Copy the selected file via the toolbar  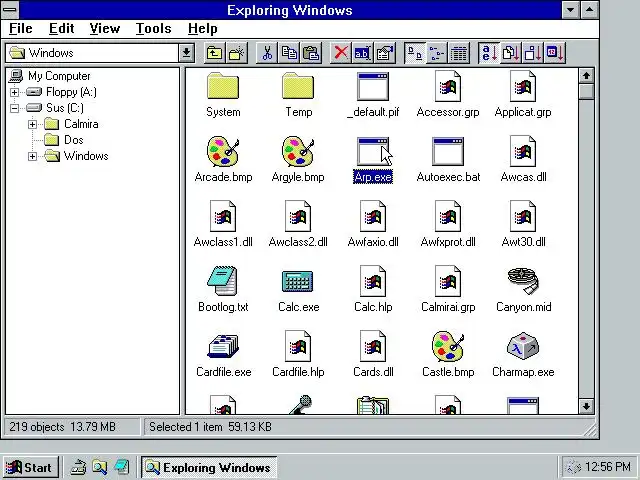(289, 53)
